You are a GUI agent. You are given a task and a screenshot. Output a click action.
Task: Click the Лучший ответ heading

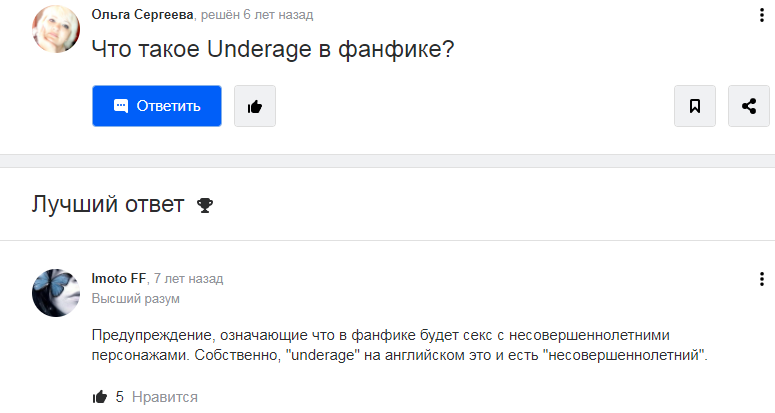pyautogui.click(x=108, y=205)
